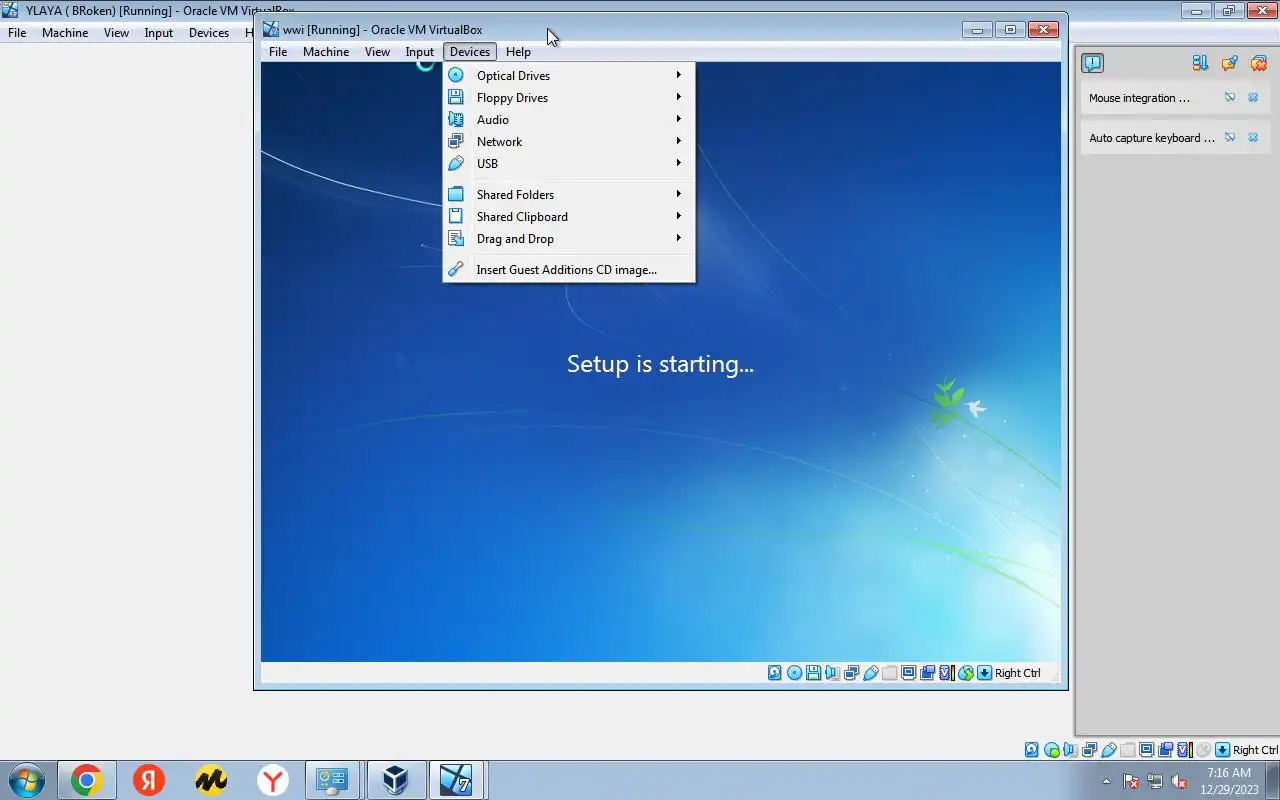
Task: Click hard disk indicator in YLAYA status bar
Action: click(1032, 750)
